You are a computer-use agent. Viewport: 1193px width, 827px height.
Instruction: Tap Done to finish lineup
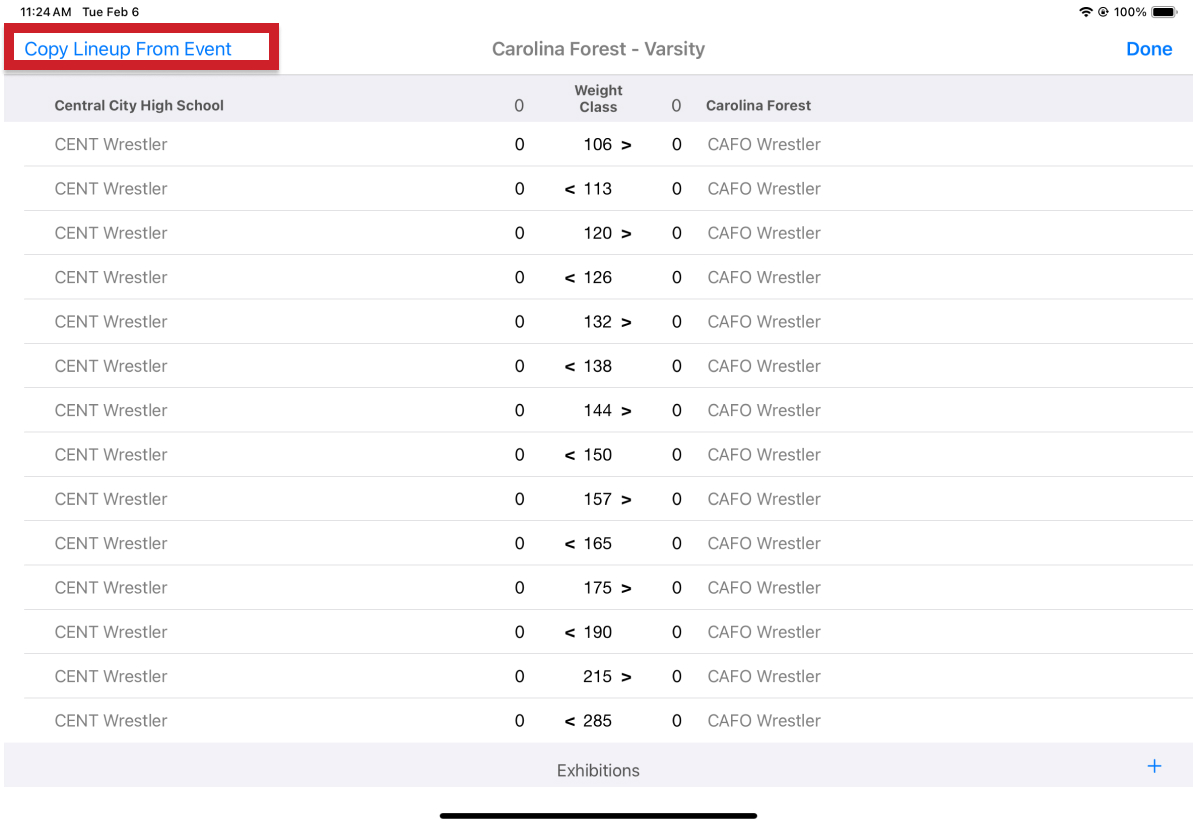coord(1148,49)
